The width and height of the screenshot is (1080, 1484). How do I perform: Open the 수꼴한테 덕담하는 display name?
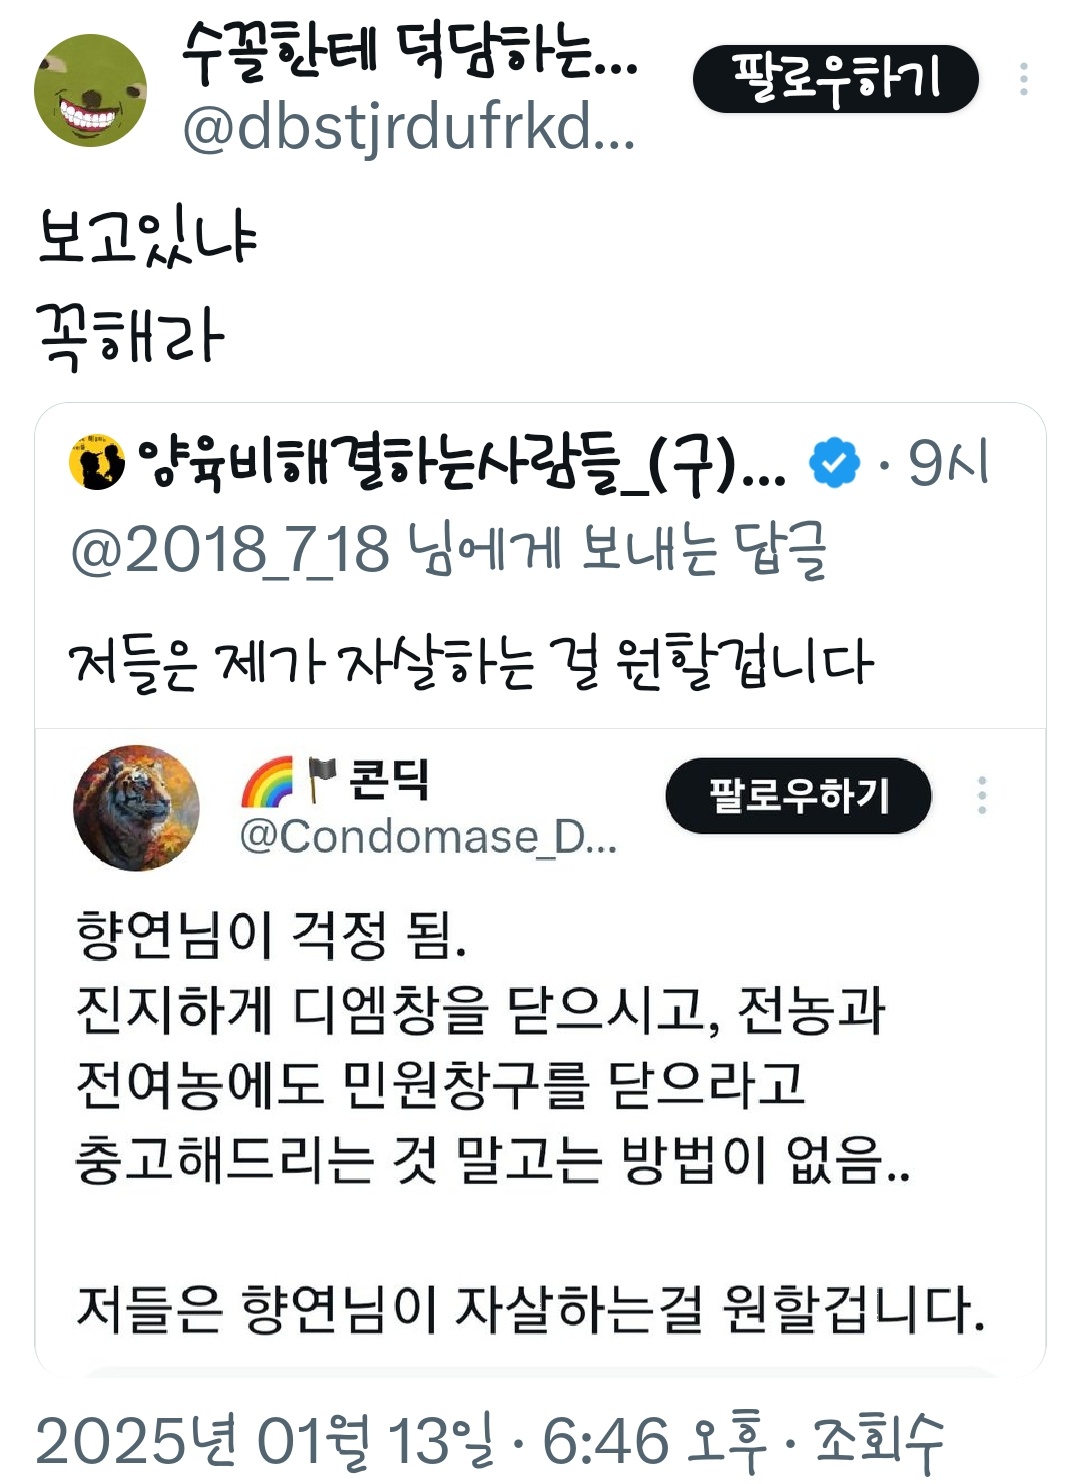tap(409, 51)
